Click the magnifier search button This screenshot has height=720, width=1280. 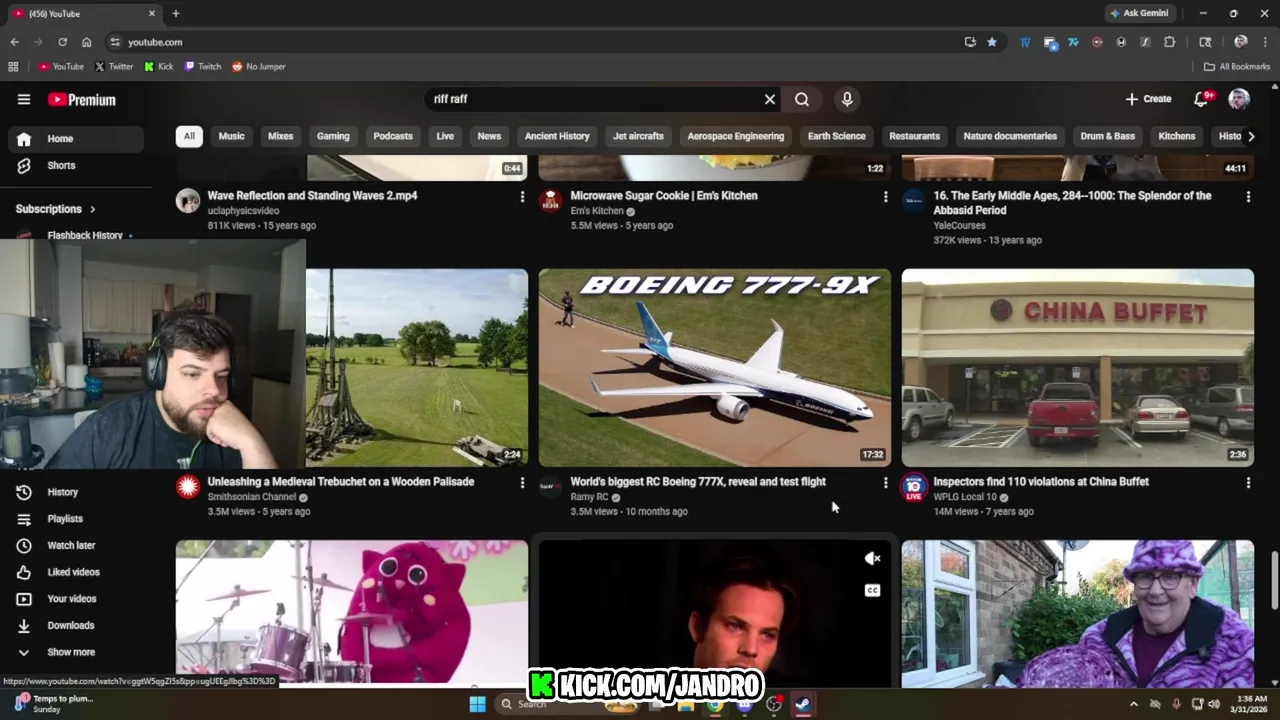click(802, 99)
